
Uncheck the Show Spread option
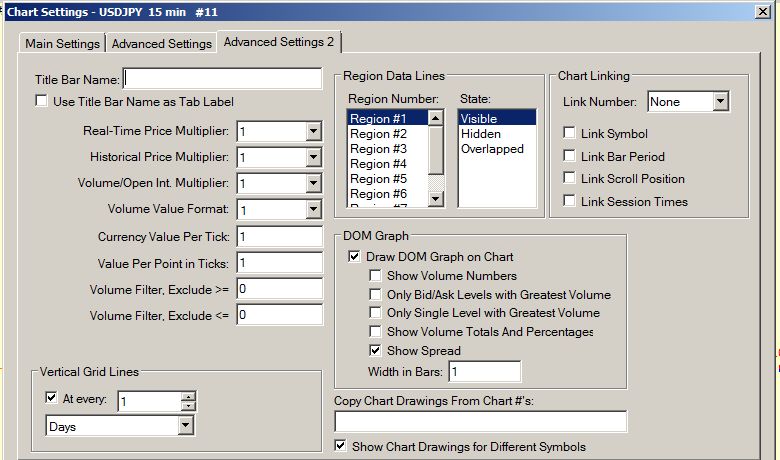[375, 351]
